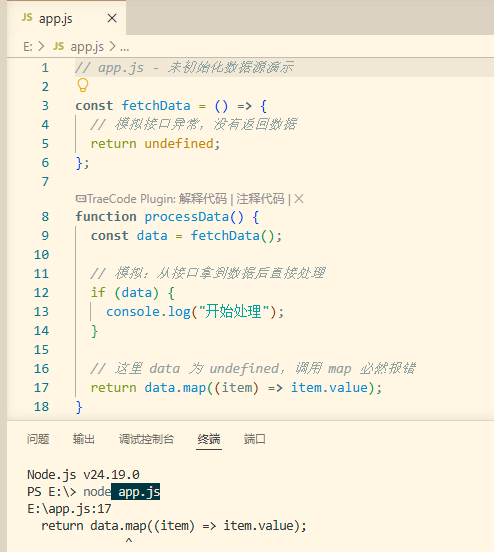Click the app.js breadcrumb segment
The image size is (494, 552).
(87, 46)
